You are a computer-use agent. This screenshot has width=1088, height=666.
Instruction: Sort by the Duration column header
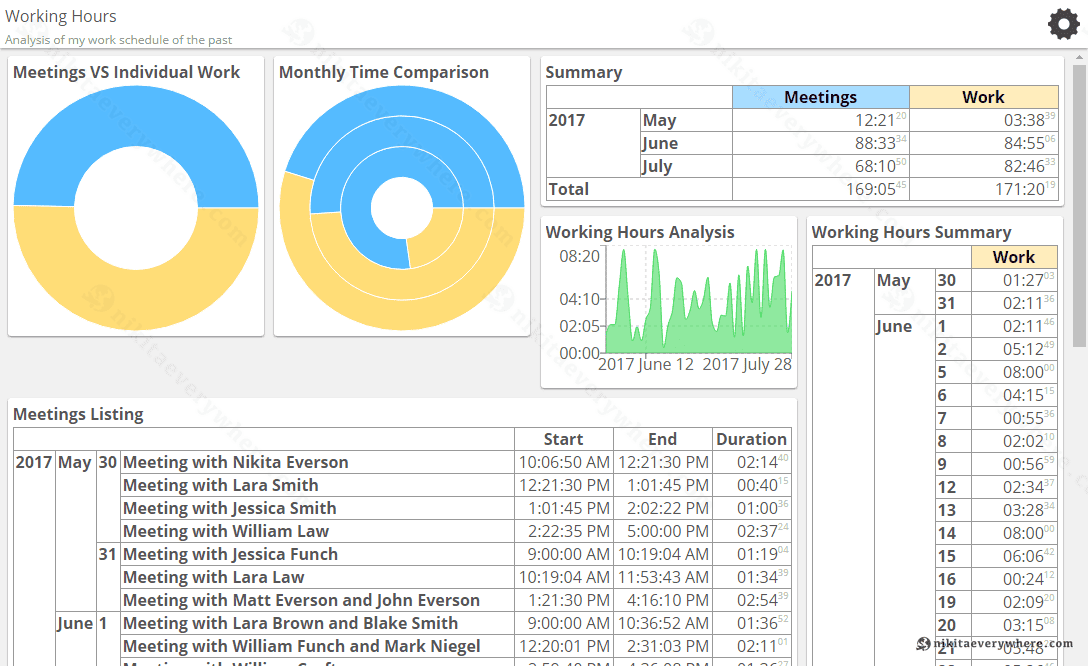coord(751,439)
